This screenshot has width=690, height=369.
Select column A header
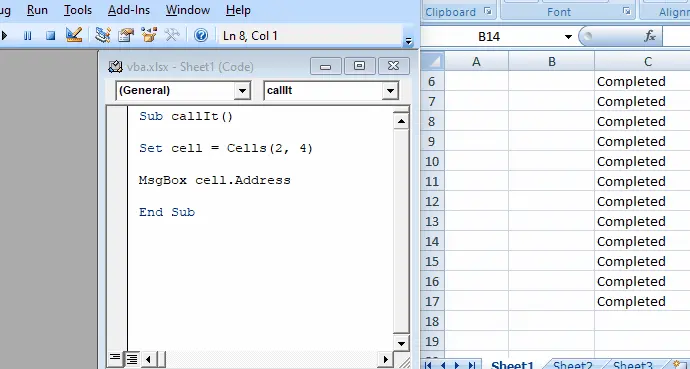point(477,61)
